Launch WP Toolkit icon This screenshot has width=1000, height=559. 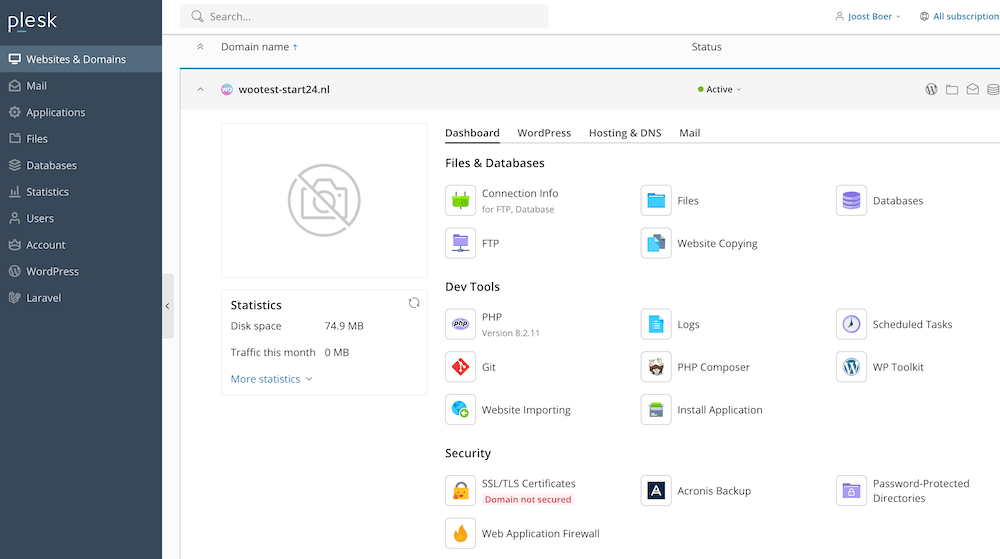tap(851, 367)
